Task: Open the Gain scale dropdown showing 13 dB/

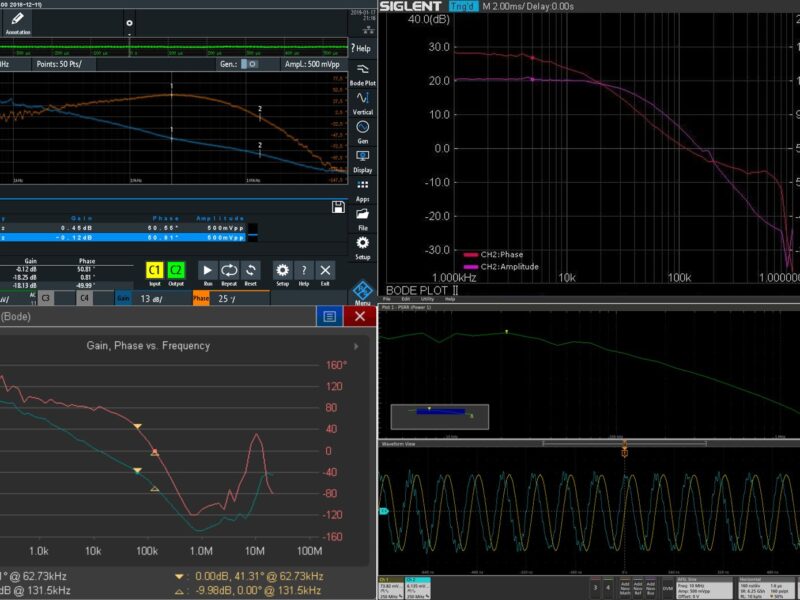Action: click(158, 295)
